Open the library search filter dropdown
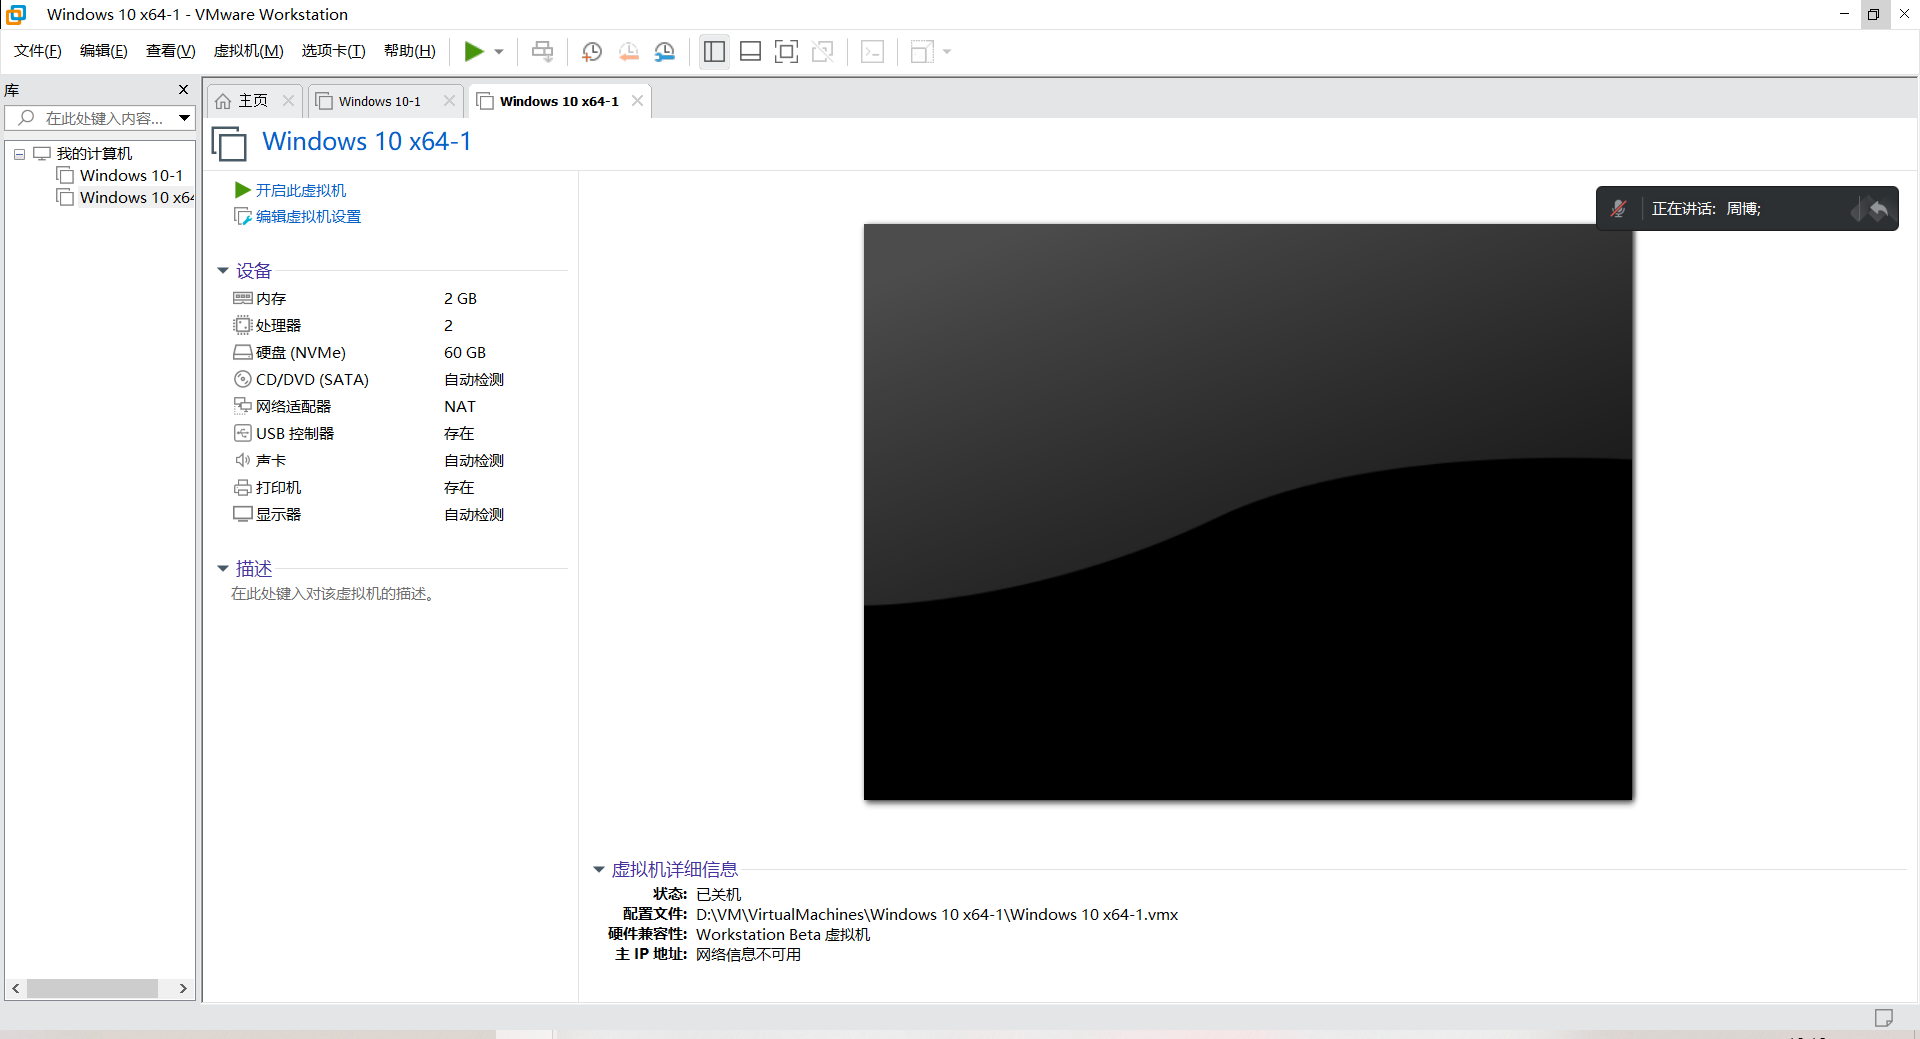 (x=185, y=118)
